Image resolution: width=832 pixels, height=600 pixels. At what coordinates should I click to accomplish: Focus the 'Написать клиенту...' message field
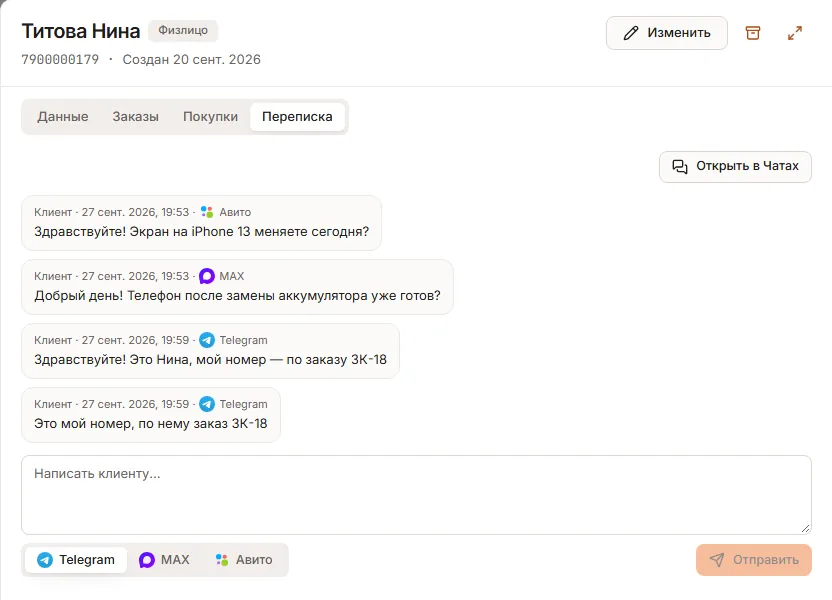click(416, 494)
